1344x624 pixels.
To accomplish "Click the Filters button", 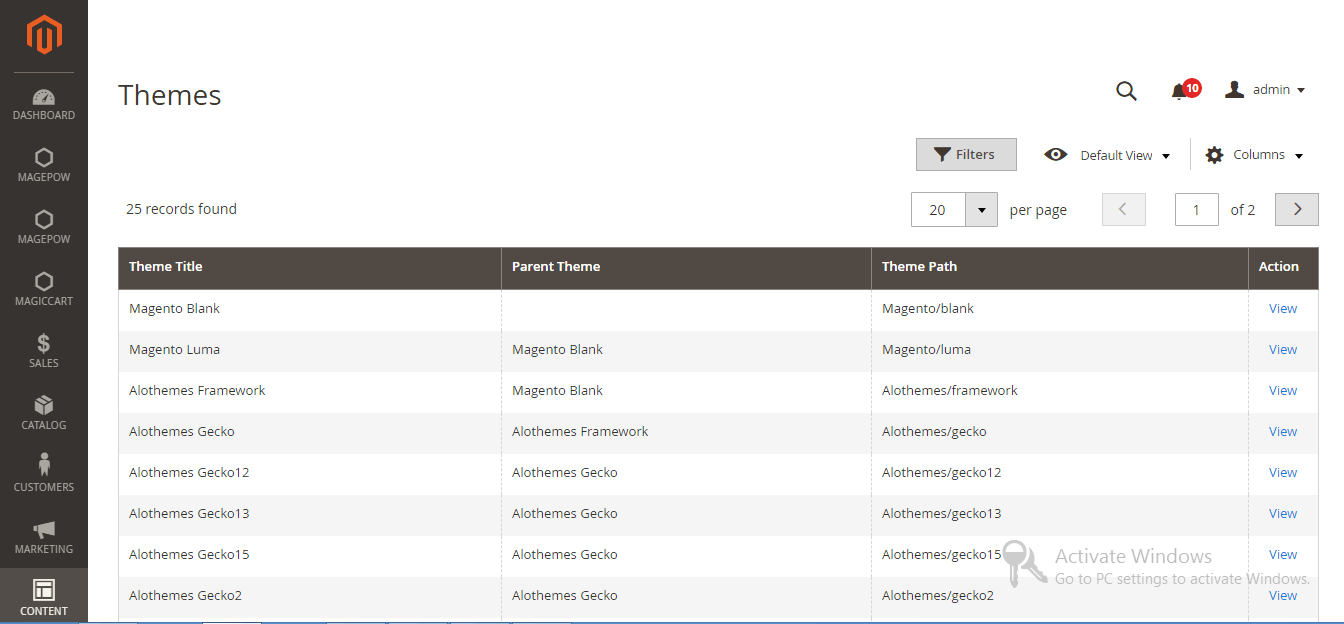I will [966, 155].
